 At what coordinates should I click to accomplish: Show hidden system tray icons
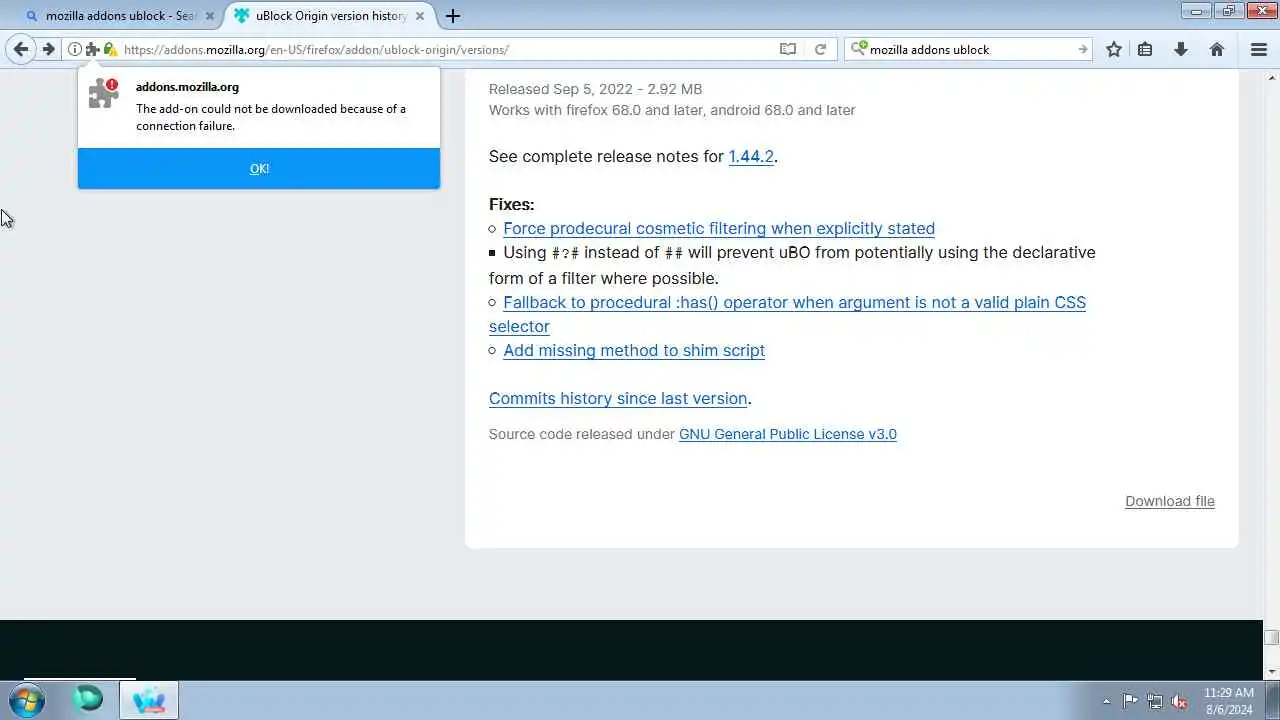click(x=1106, y=701)
